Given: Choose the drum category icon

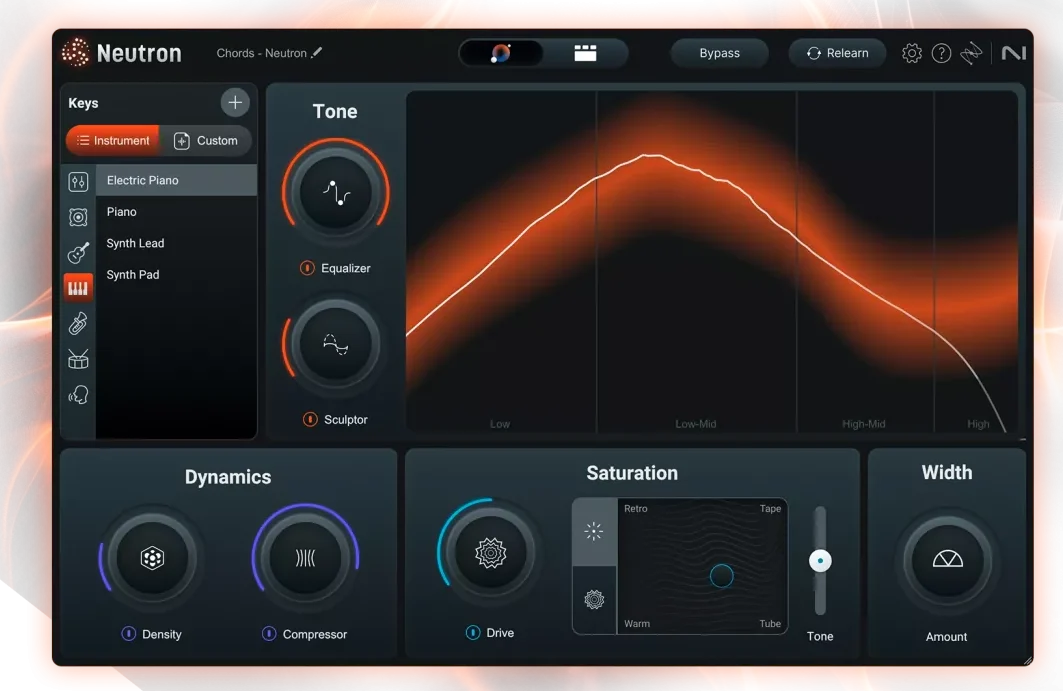Looking at the screenshot, I should (x=78, y=359).
